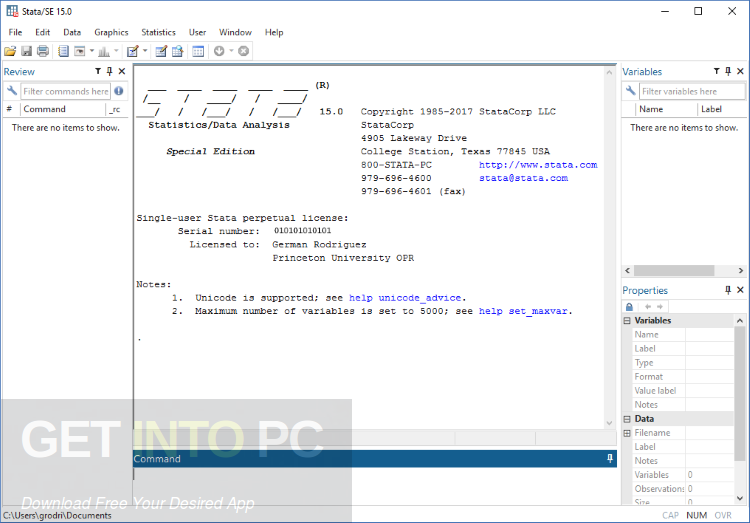
Task: Open the Help menu
Action: click(x=274, y=32)
